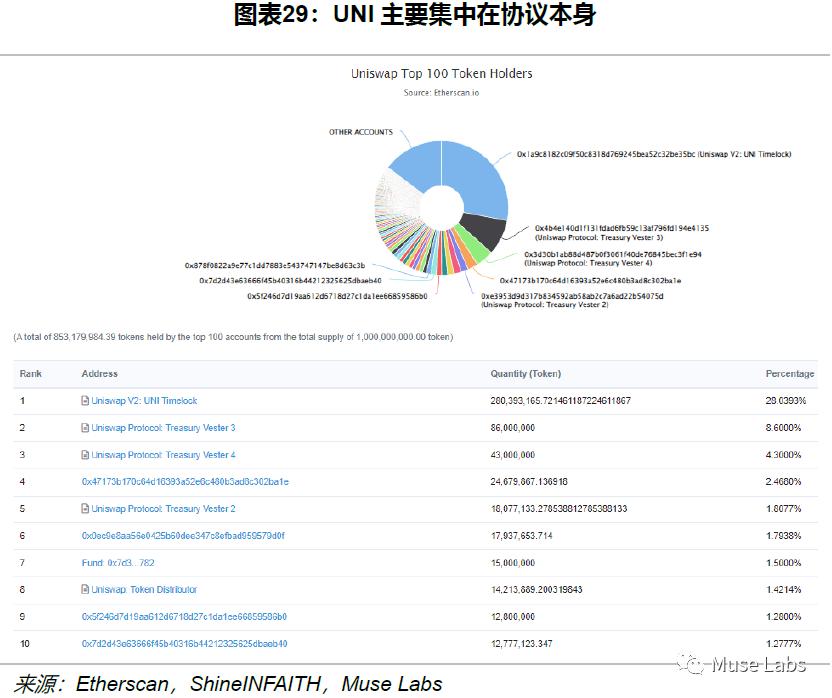
Task: Click contract icon beside Treasury Vester 4
Action: click(x=85, y=455)
